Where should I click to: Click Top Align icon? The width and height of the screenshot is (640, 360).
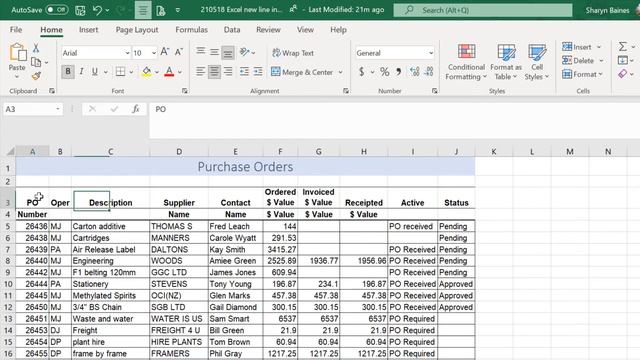pos(200,51)
